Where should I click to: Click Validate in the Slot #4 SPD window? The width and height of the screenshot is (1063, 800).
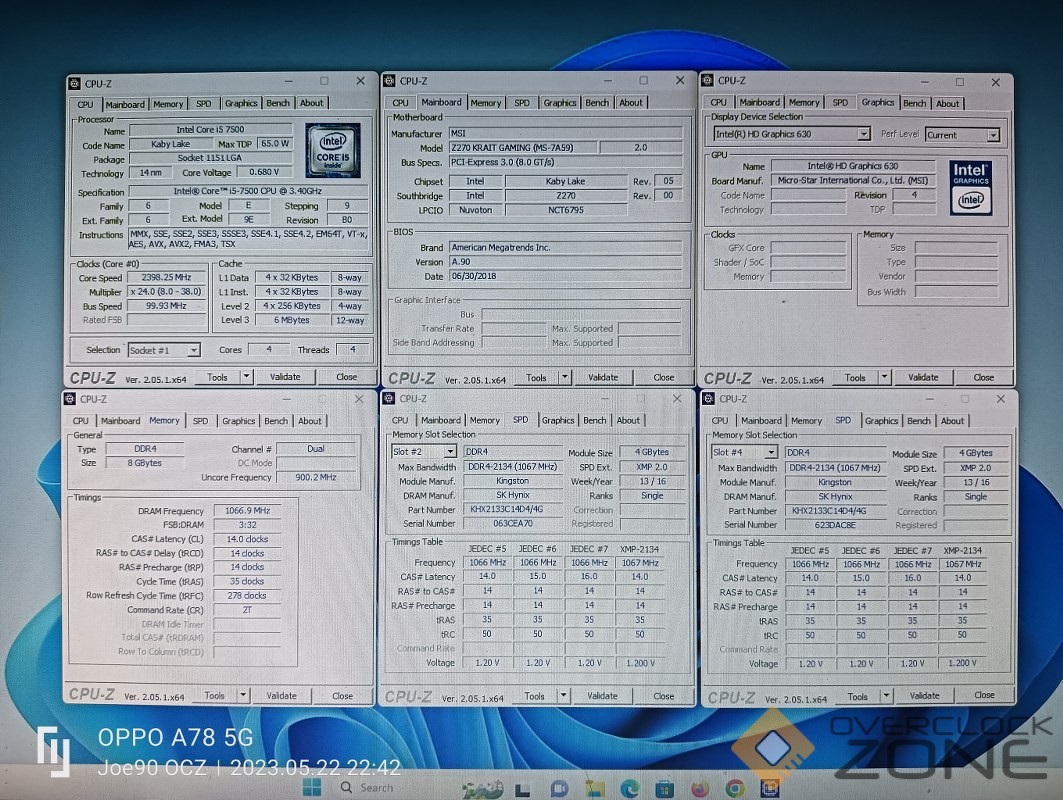(924, 696)
